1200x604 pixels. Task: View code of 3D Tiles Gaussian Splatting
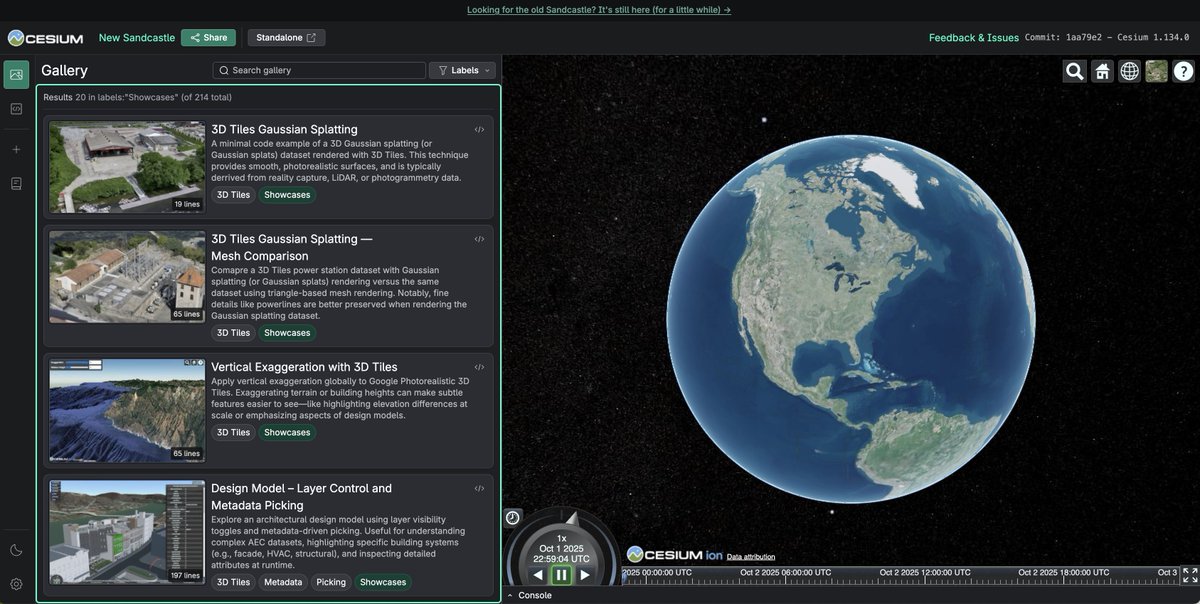pos(479,129)
